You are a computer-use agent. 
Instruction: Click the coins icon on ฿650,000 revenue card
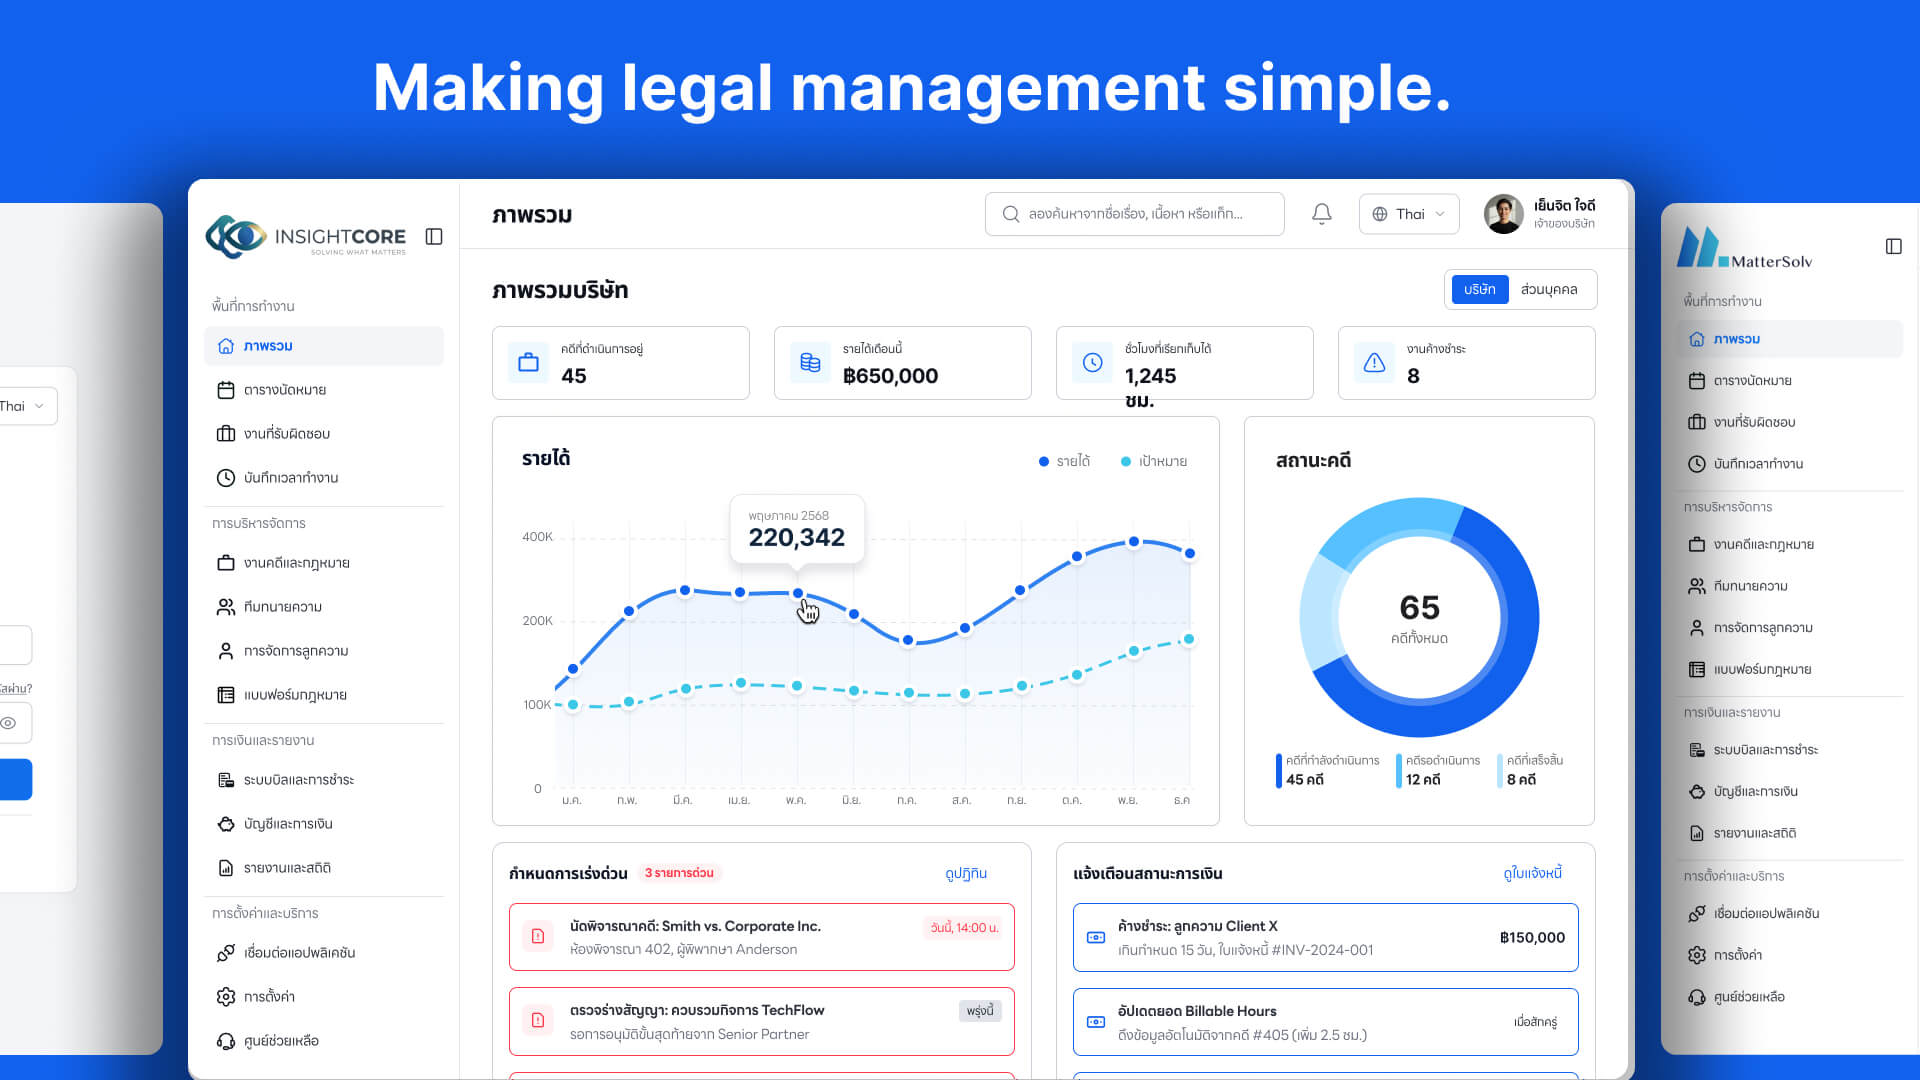click(x=810, y=363)
